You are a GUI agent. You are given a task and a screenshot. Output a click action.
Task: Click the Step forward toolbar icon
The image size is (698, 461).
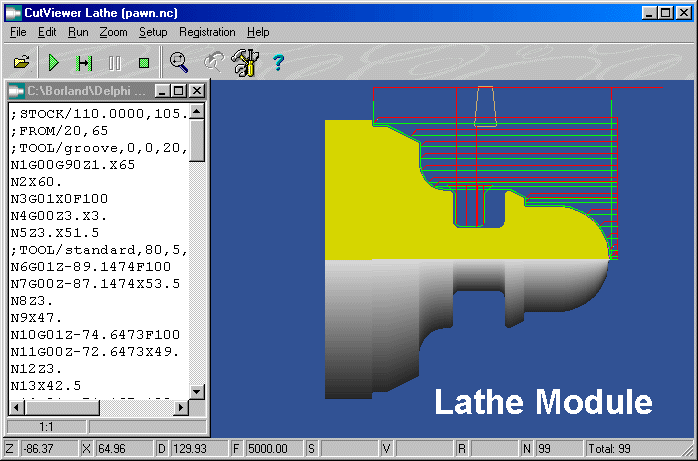pyautogui.click(x=84, y=63)
